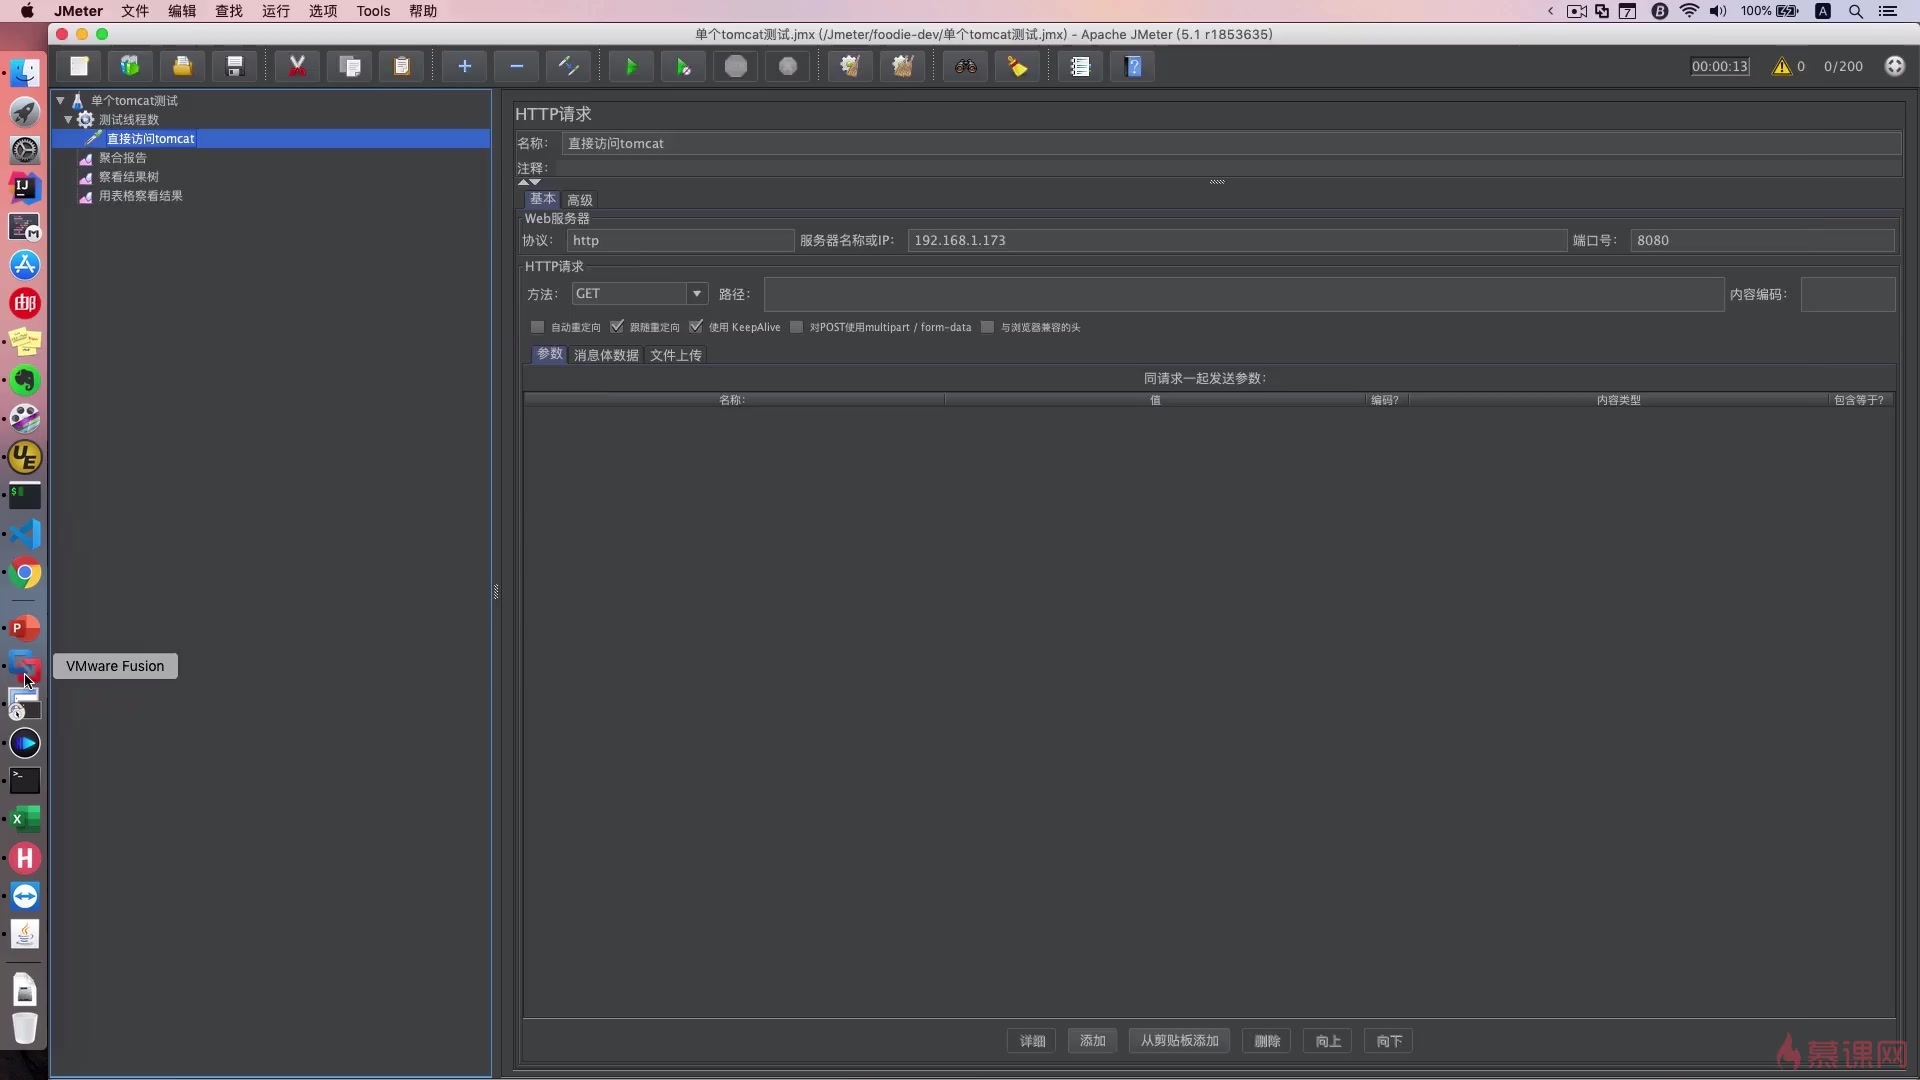Click the remote engine globe icon
Image resolution: width=1920 pixels, height=1080 pixels.
(x=1894, y=66)
